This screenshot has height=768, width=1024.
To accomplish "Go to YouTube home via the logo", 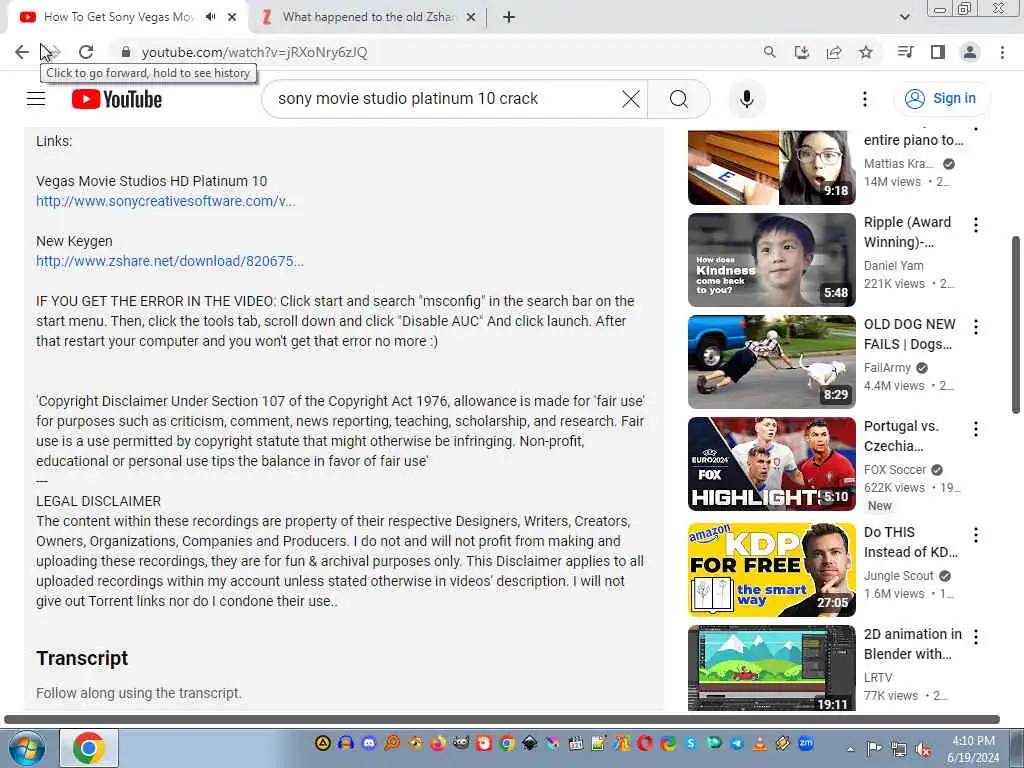I will pos(117,99).
